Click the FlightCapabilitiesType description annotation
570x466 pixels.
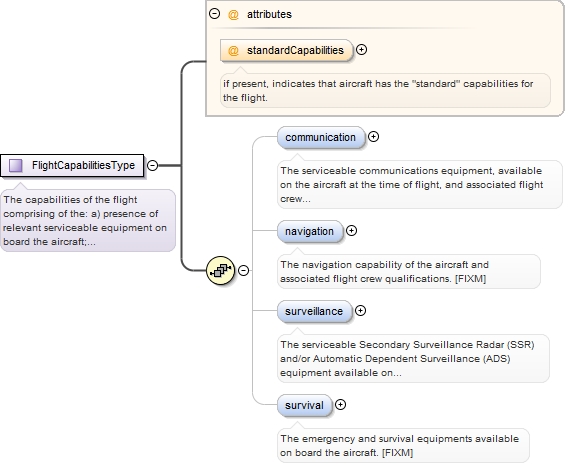88,220
